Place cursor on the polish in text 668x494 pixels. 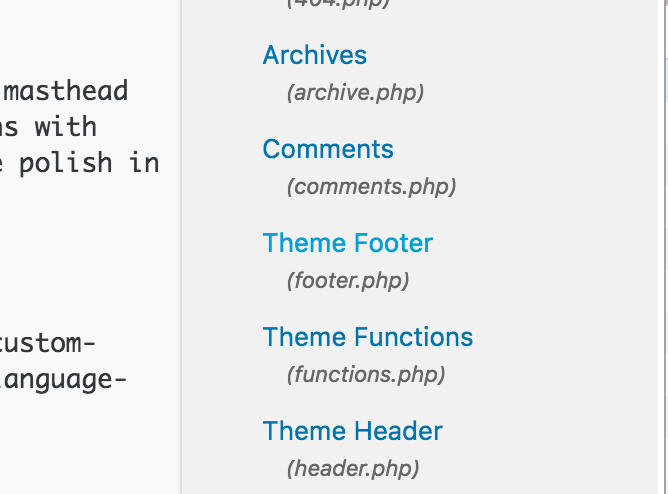pyautogui.click(x=89, y=163)
